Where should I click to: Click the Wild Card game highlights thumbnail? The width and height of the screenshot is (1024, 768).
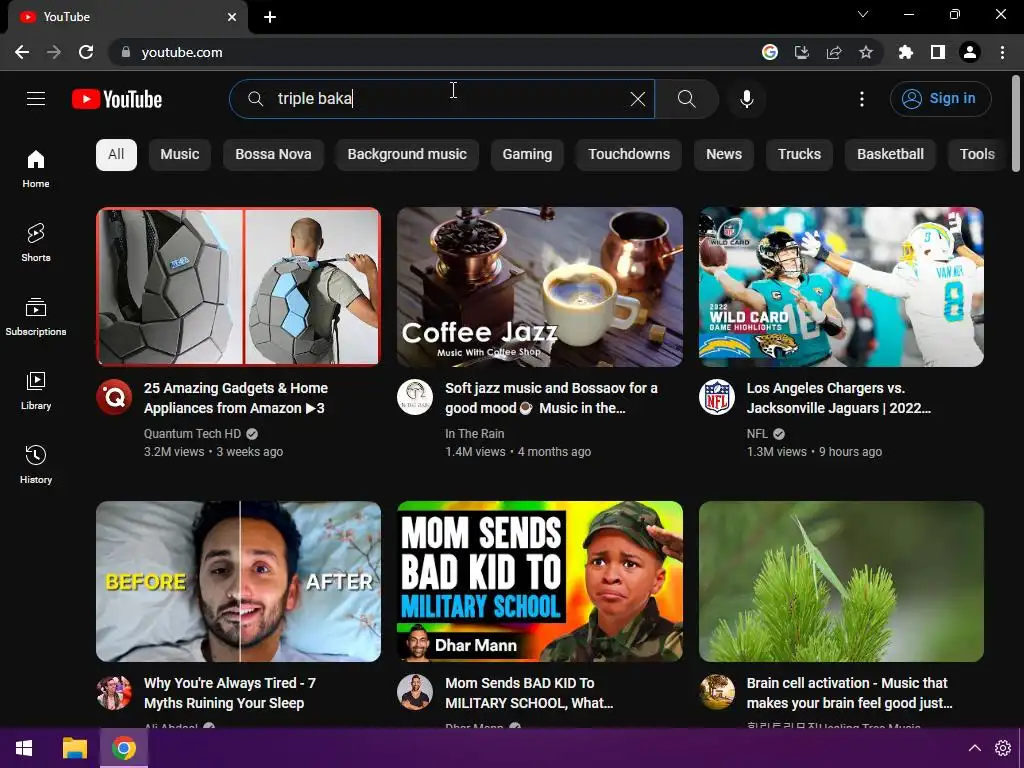[x=841, y=287]
